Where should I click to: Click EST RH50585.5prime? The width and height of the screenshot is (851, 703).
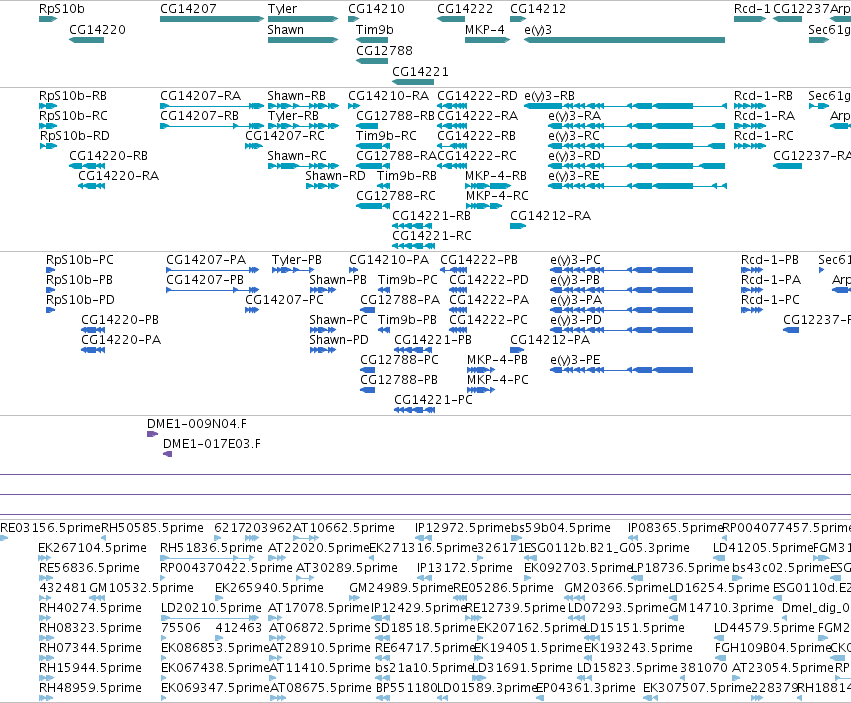153,528
